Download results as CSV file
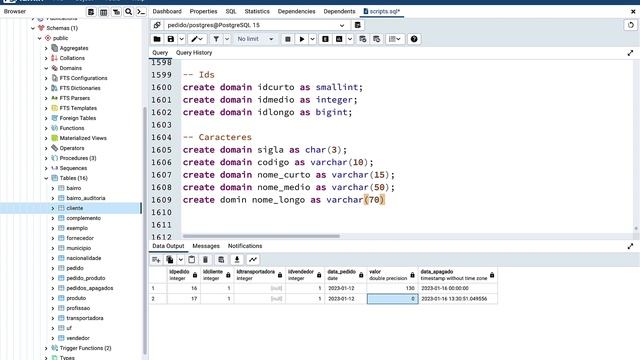 point(237,260)
